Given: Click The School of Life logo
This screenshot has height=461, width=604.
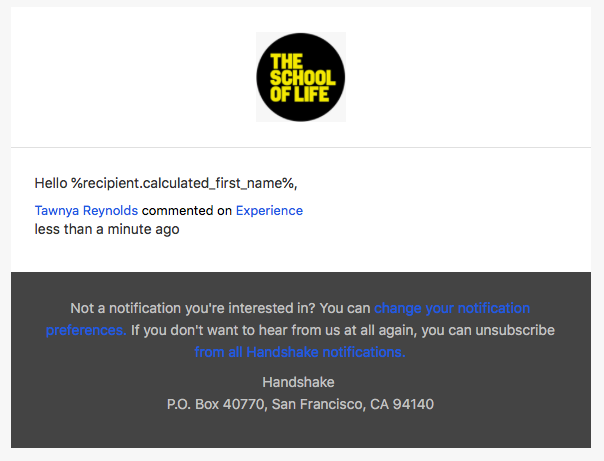Looking at the screenshot, I should [x=301, y=77].
